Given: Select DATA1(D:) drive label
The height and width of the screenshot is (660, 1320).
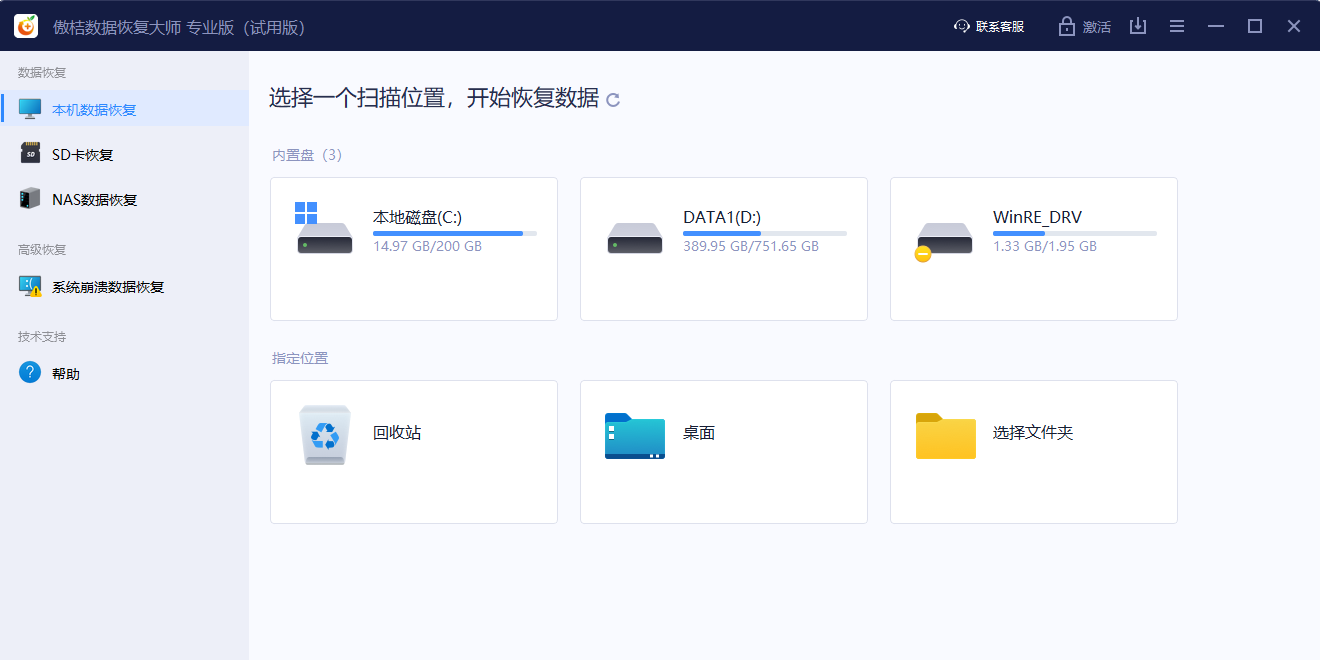Looking at the screenshot, I should tap(722, 217).
